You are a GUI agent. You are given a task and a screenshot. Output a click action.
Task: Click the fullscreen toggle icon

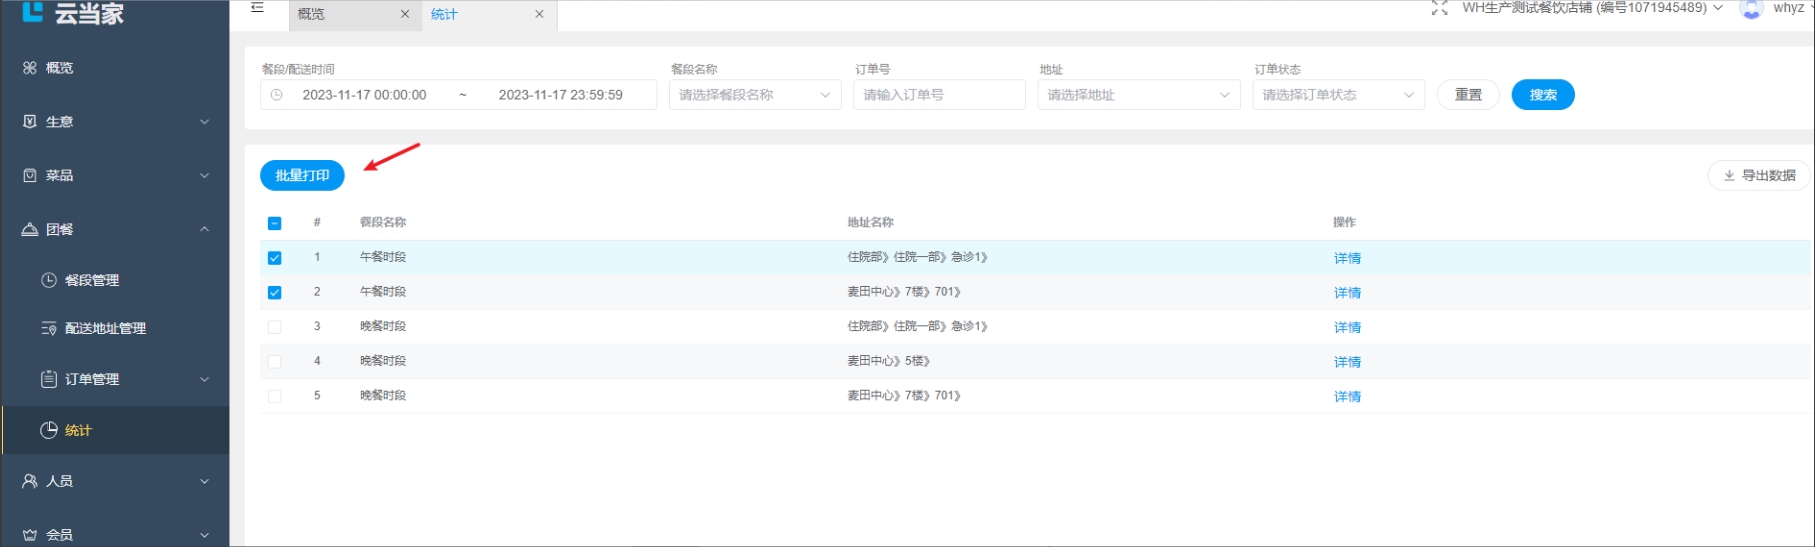point(1439,9)
